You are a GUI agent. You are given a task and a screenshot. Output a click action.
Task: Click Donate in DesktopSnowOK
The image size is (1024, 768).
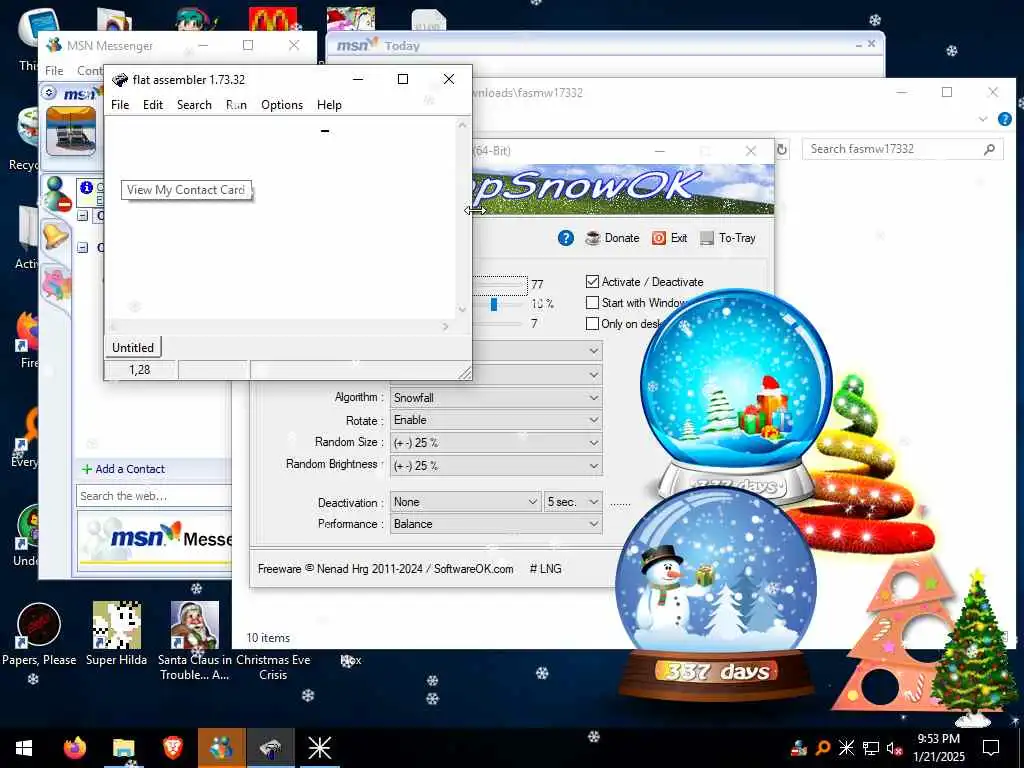[x=613, y=238]
